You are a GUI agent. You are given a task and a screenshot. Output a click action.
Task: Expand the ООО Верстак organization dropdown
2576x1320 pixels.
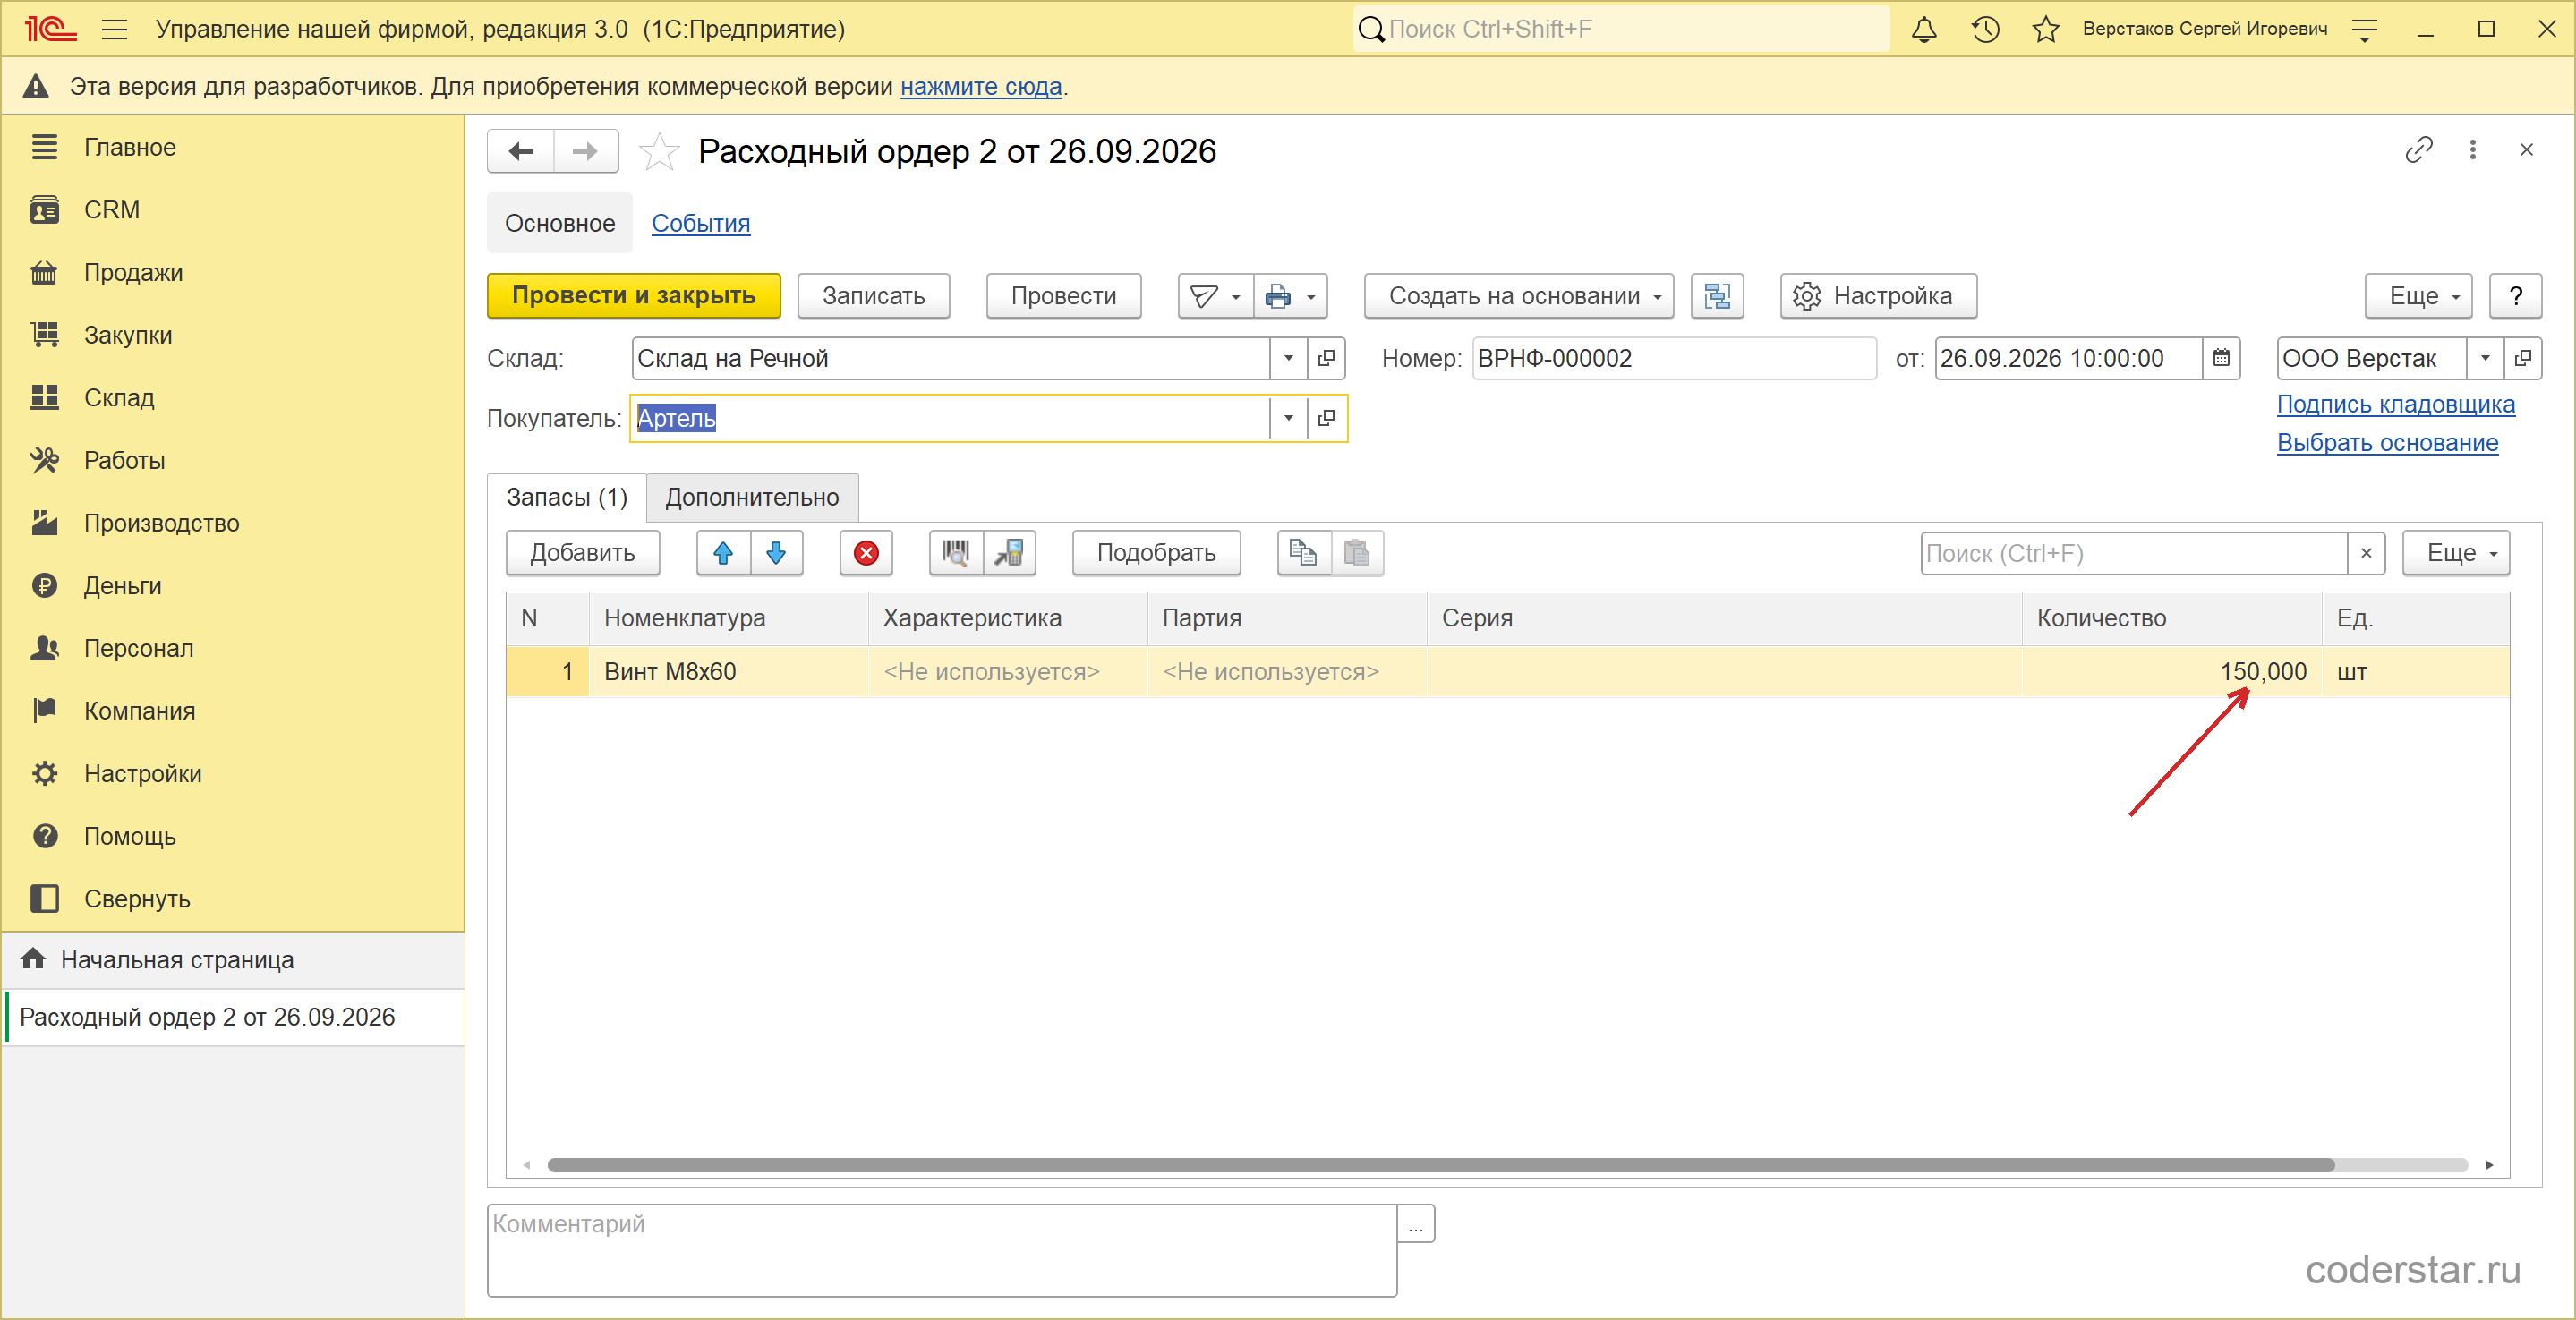[2484, 358]
